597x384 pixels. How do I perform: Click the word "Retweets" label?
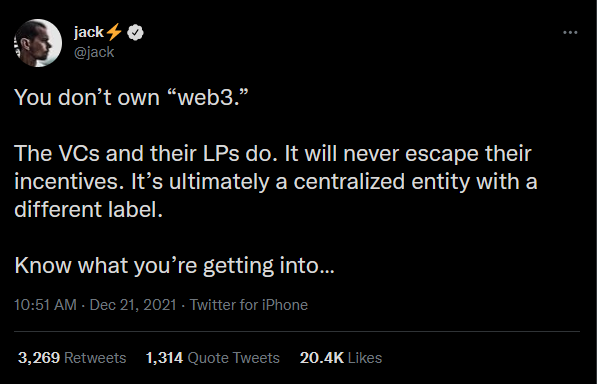(95, 358)
